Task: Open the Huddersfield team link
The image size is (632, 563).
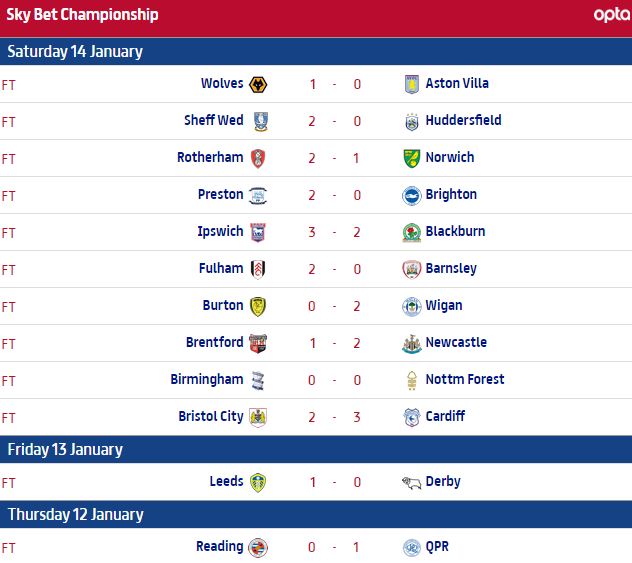Action: tap(463, 121)
